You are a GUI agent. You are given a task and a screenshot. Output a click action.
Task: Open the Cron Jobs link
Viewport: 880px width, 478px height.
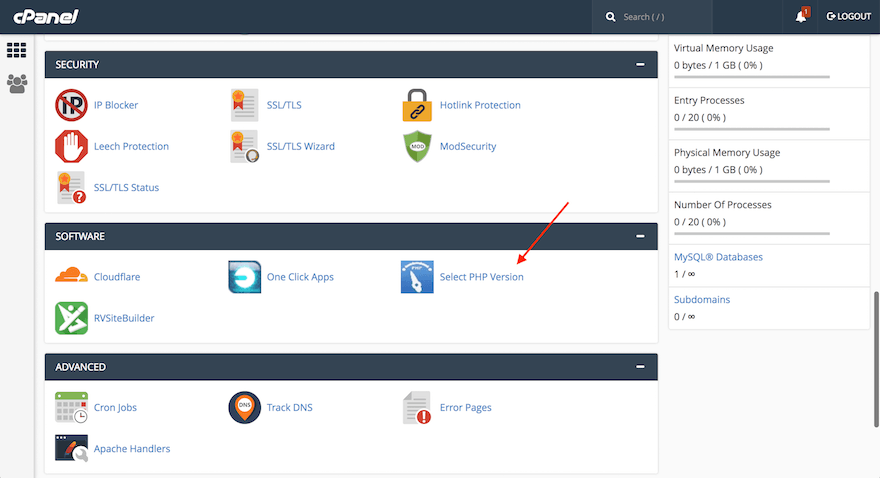115,407
